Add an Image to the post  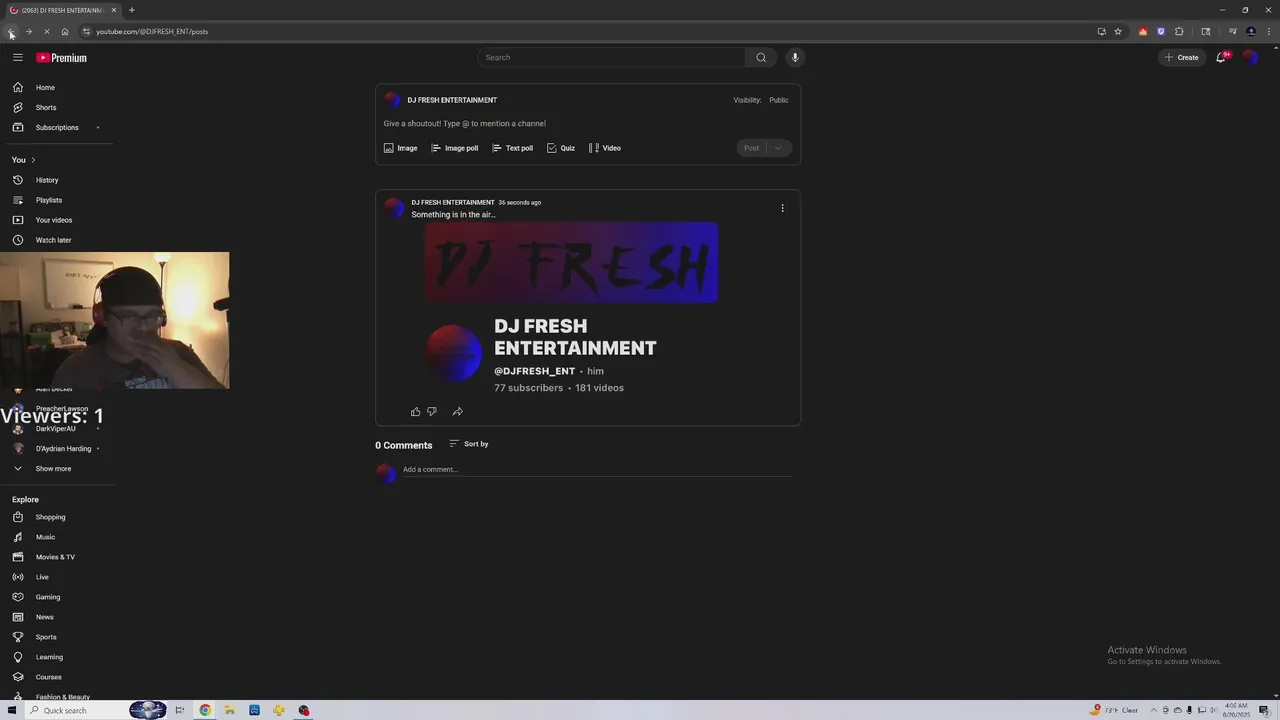tap(400, 148)
